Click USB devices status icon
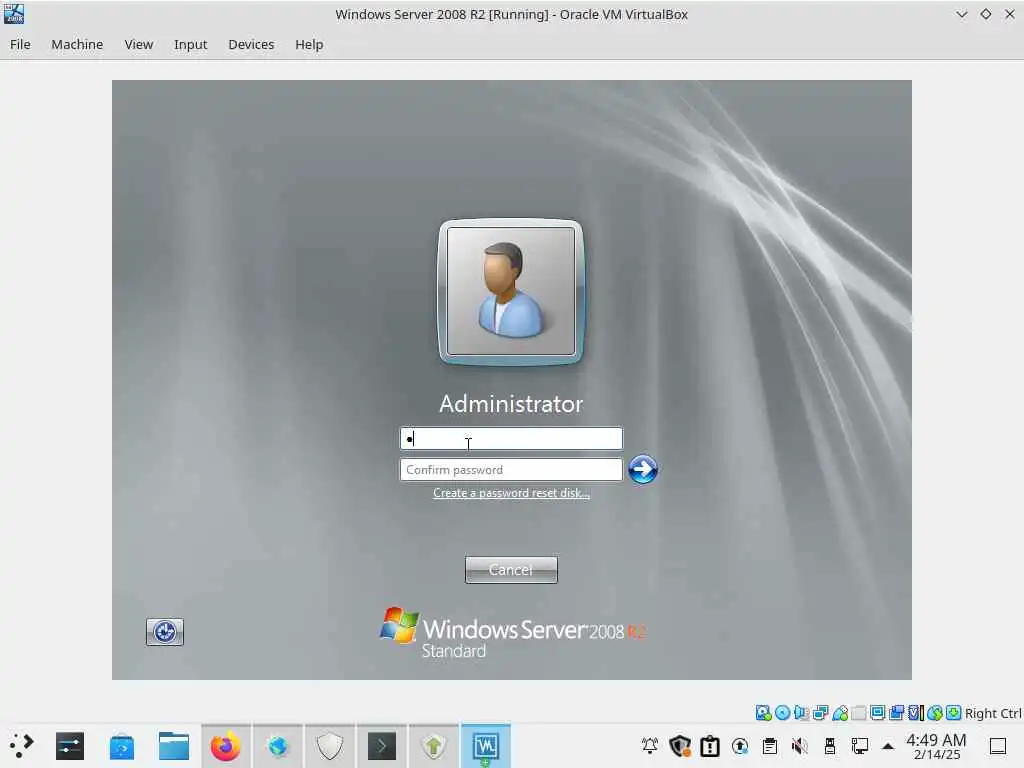Viewport: 1024px width, 768px height. coord(840,712)
